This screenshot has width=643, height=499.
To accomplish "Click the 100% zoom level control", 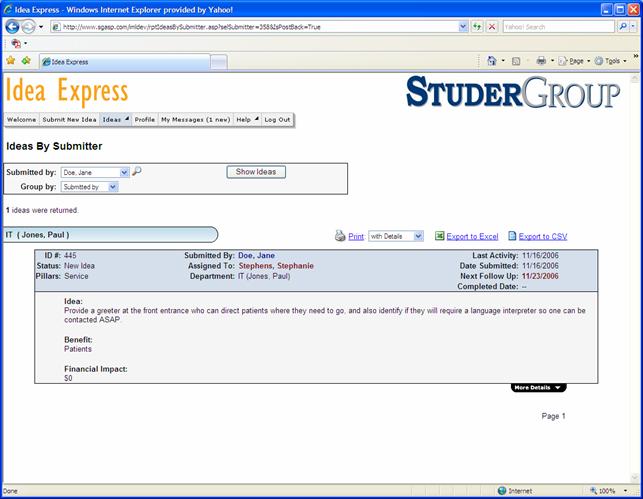I will point(609,491).
